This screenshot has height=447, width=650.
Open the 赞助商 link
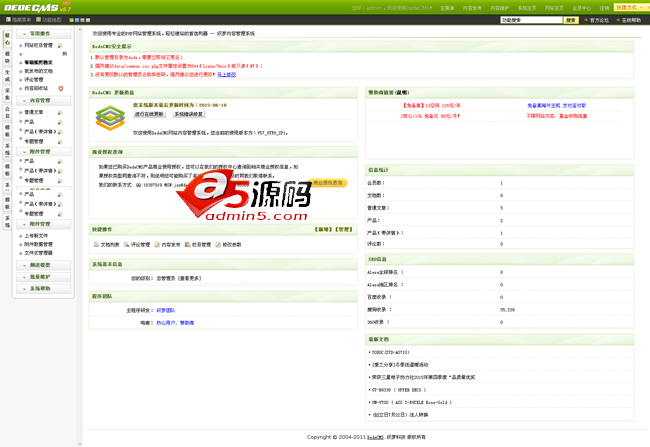click(187, 323)
